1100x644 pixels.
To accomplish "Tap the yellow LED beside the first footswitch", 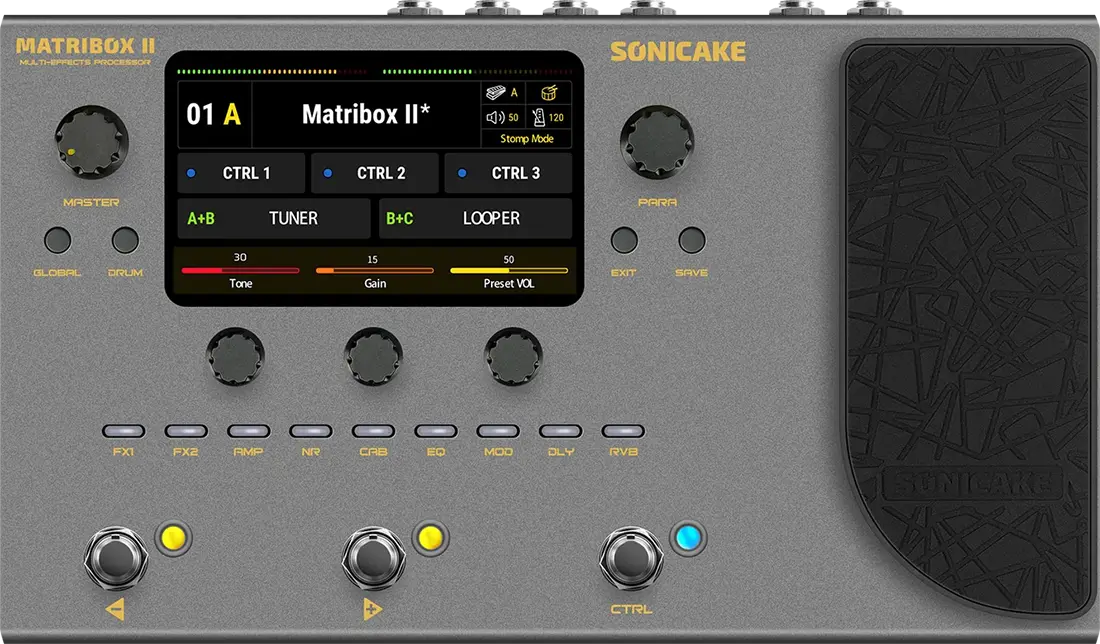I will pyautogui.click(x=173, y=538).
